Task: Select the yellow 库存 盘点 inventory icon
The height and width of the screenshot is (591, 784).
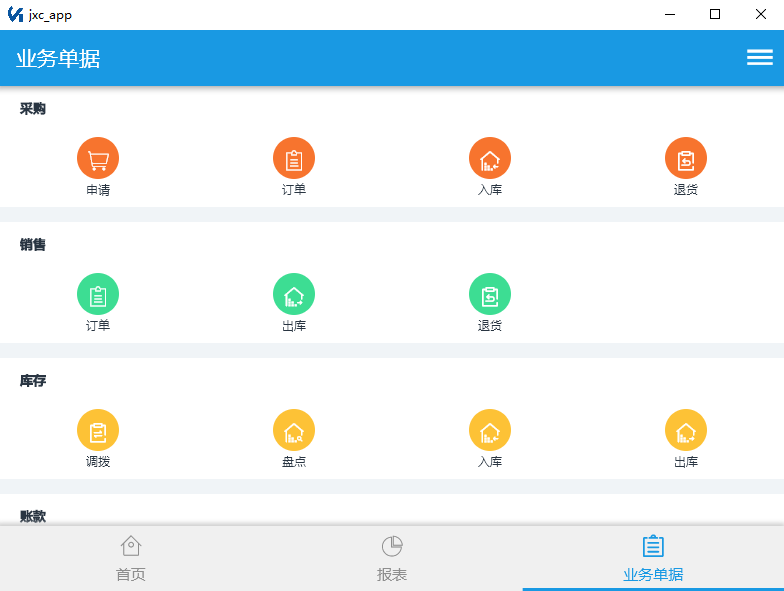Action: point(294,430)
